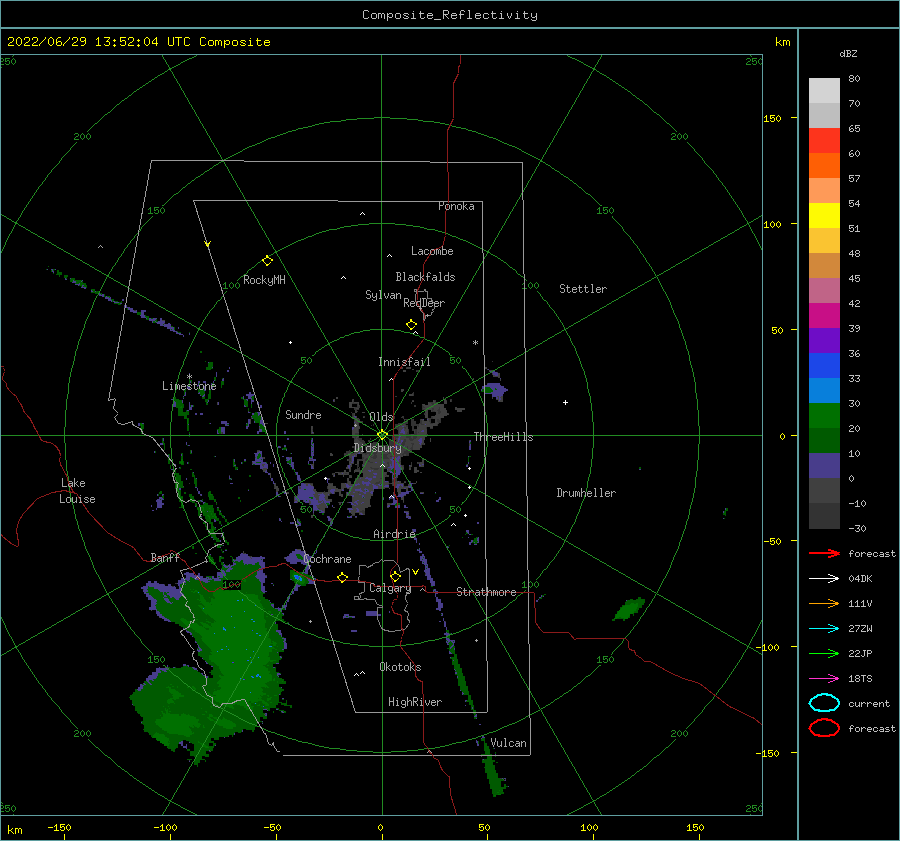Click the red forecast arrow legend icon
This screenshot has width=900, height=841.
[x=824, y=553]
